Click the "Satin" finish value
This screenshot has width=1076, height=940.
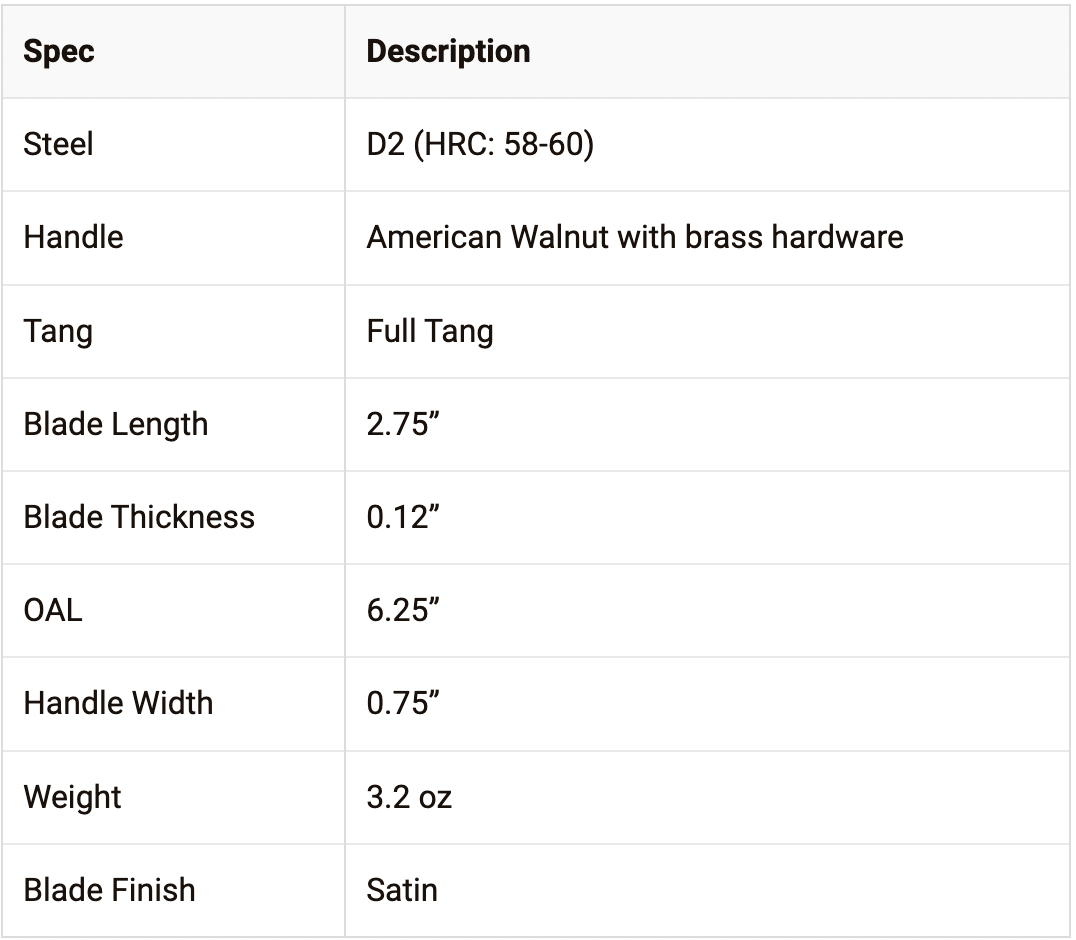tap(402, 890)
